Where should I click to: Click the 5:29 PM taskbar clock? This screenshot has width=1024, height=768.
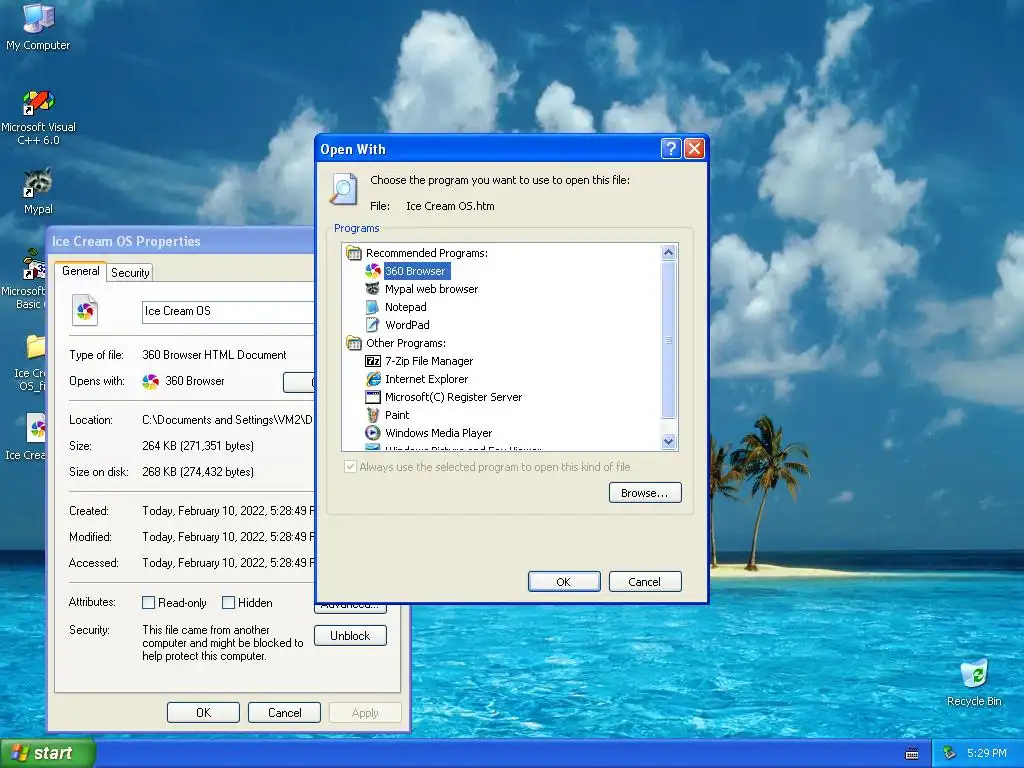click(x=986, y=753)
